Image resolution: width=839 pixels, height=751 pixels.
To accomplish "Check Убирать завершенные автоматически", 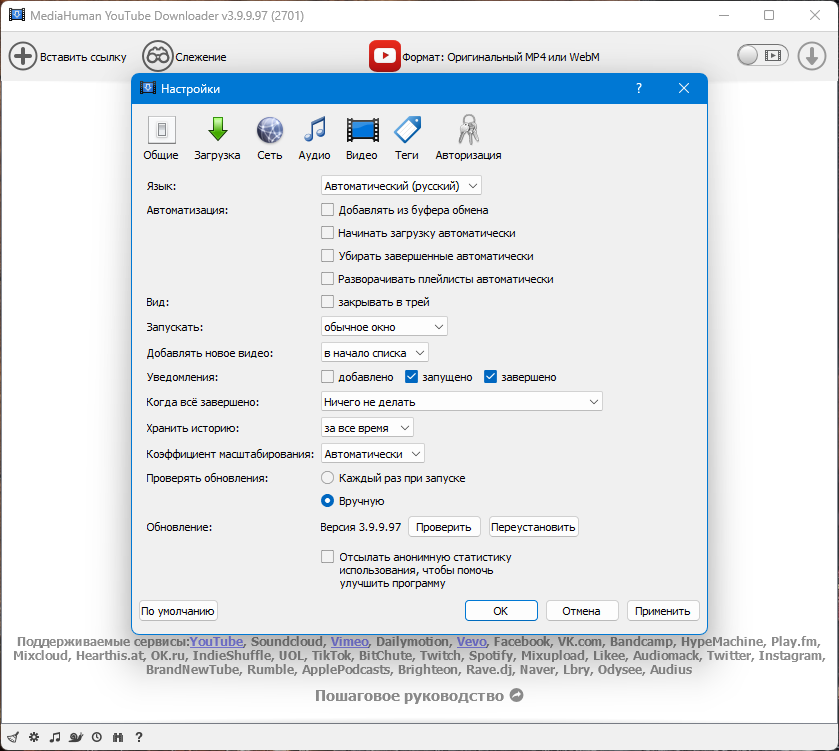I will pos(327,256).
